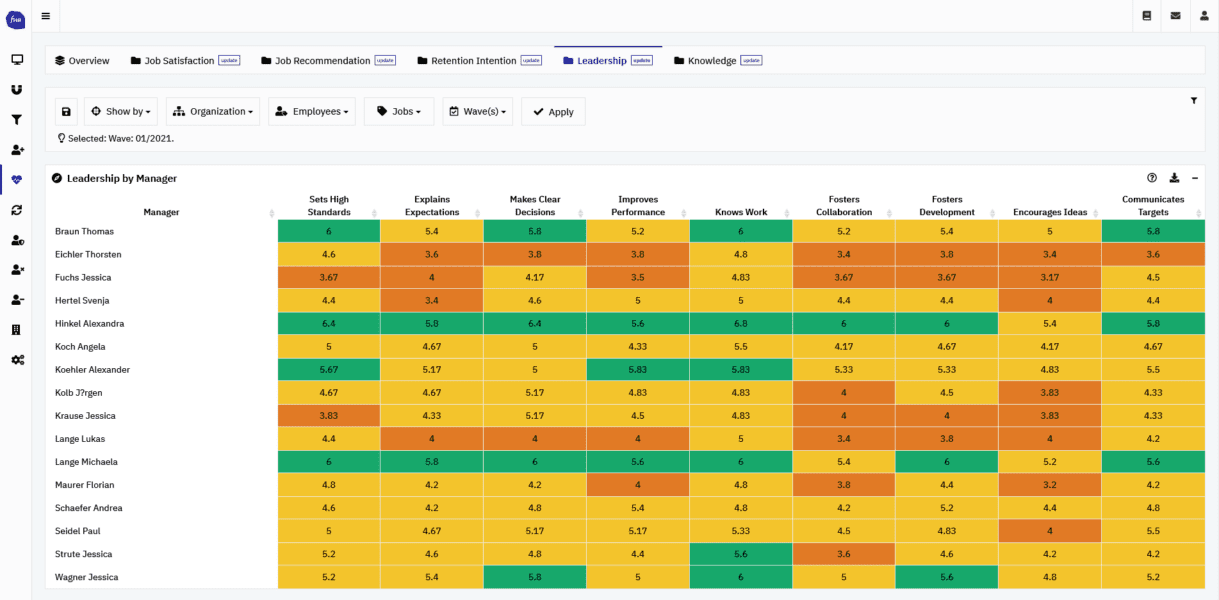Download the Leadership by Manager table

(1173, 178)
